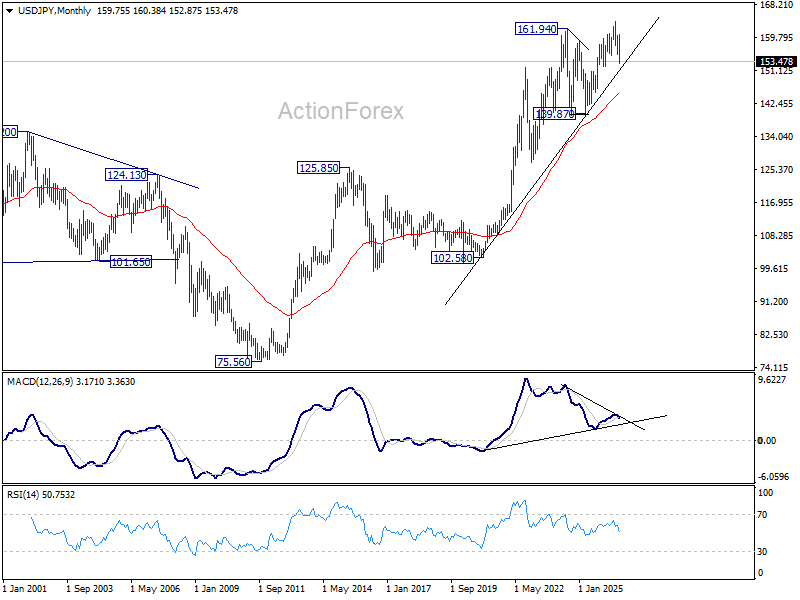Click the 168.210 top price scale label
The height and width of the screenshot is (600, 800).
776,5
